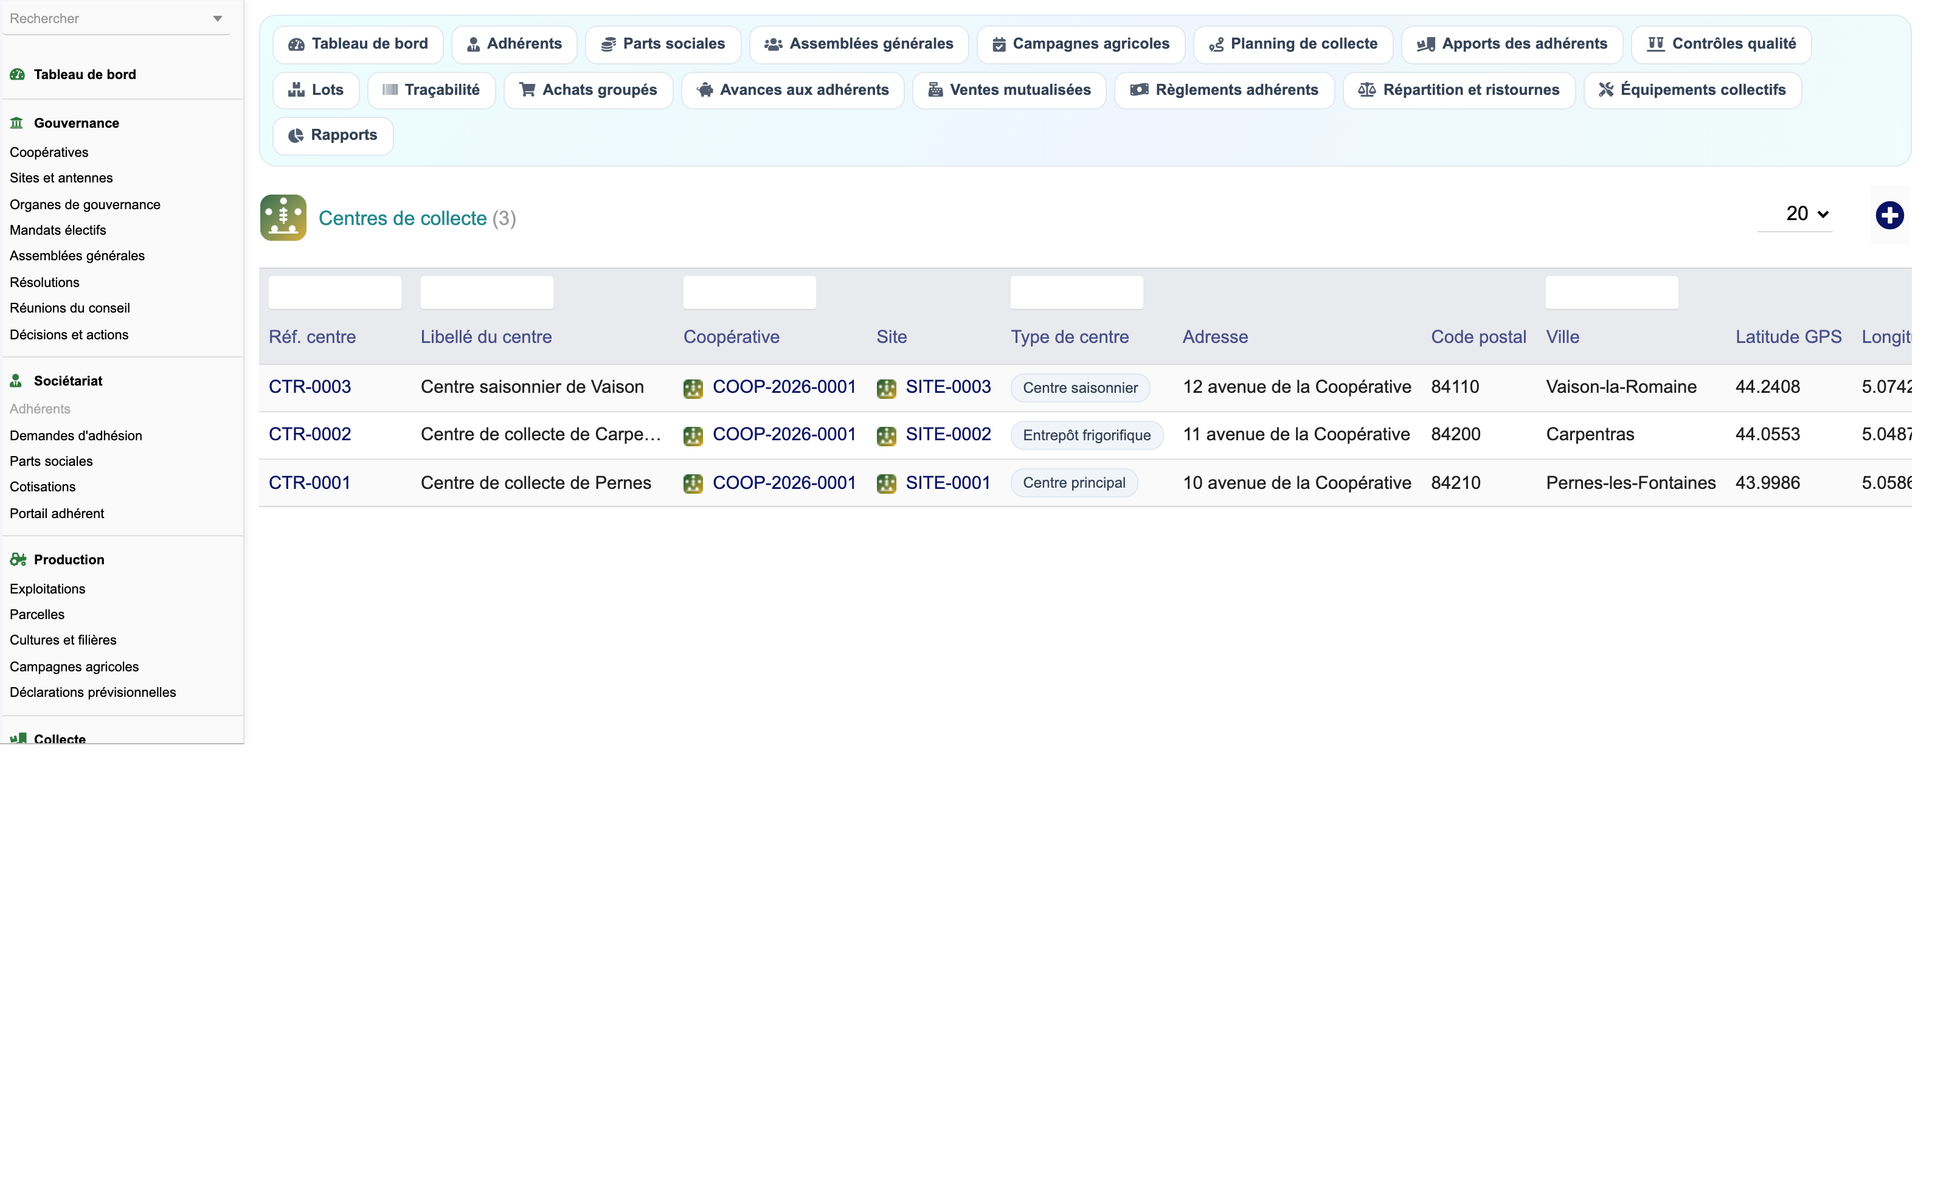Open the Achats groupés tab

588,90
